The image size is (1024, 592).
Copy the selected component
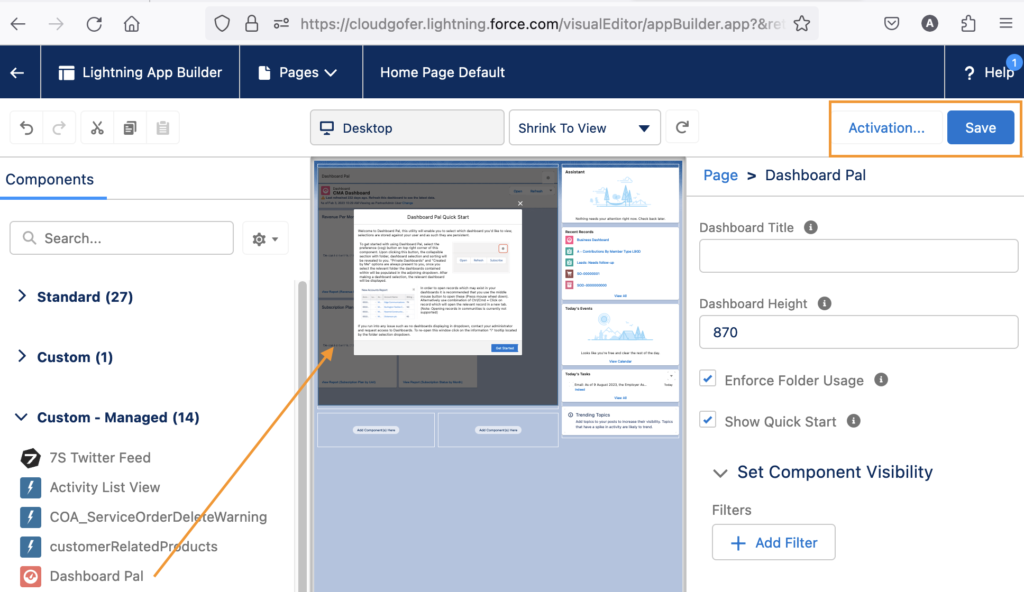click(130, 128)
